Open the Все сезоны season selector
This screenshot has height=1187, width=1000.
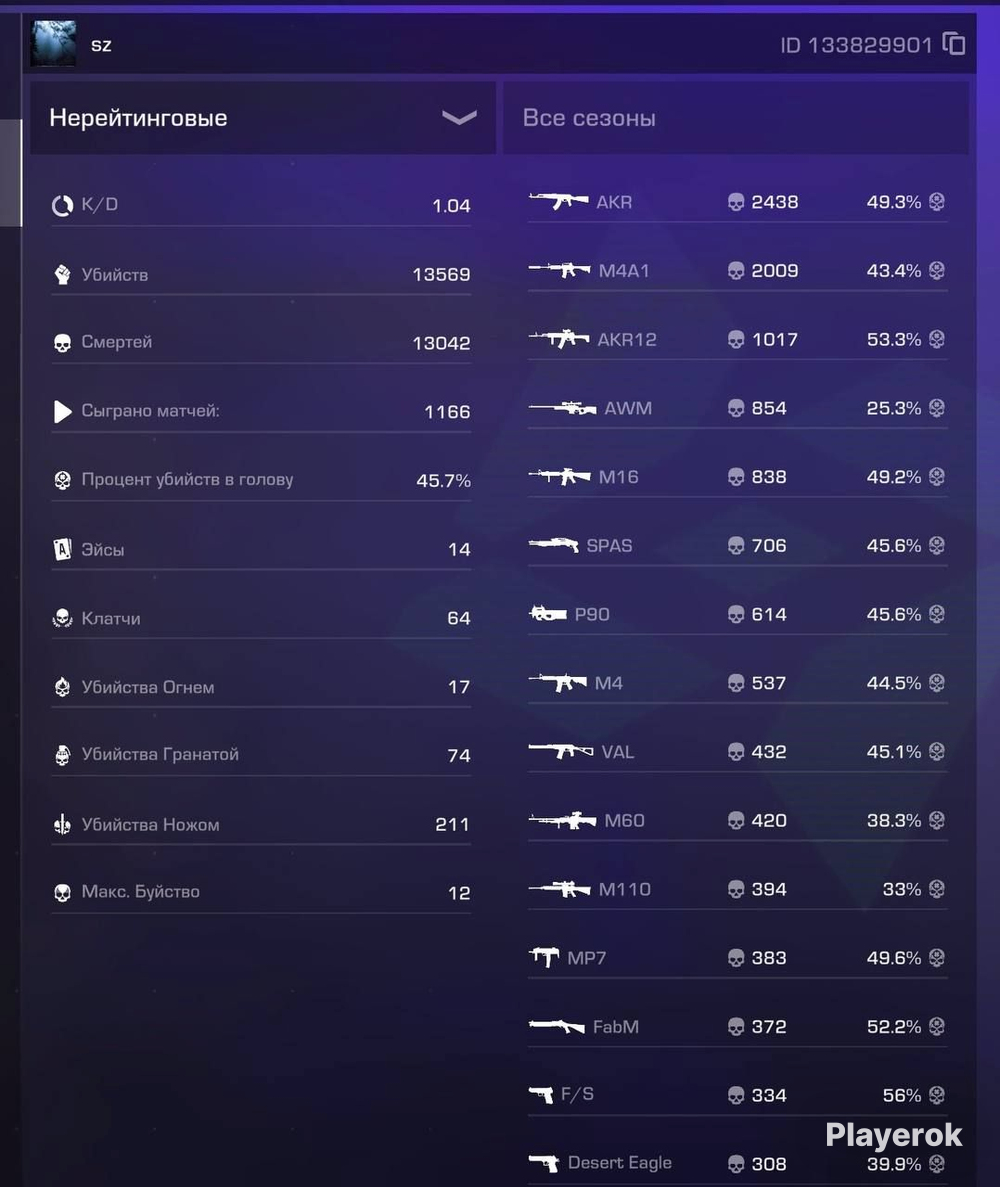[736, 117]
